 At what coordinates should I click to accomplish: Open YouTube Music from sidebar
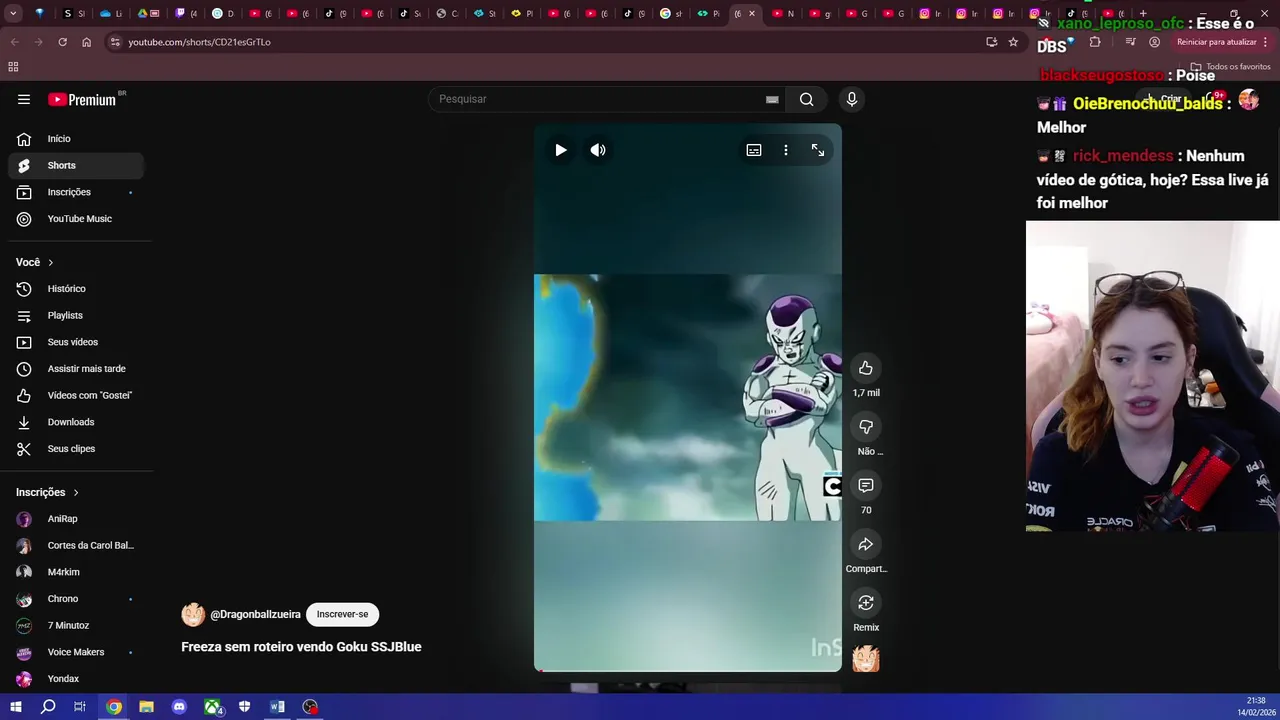tap(76, 219)
